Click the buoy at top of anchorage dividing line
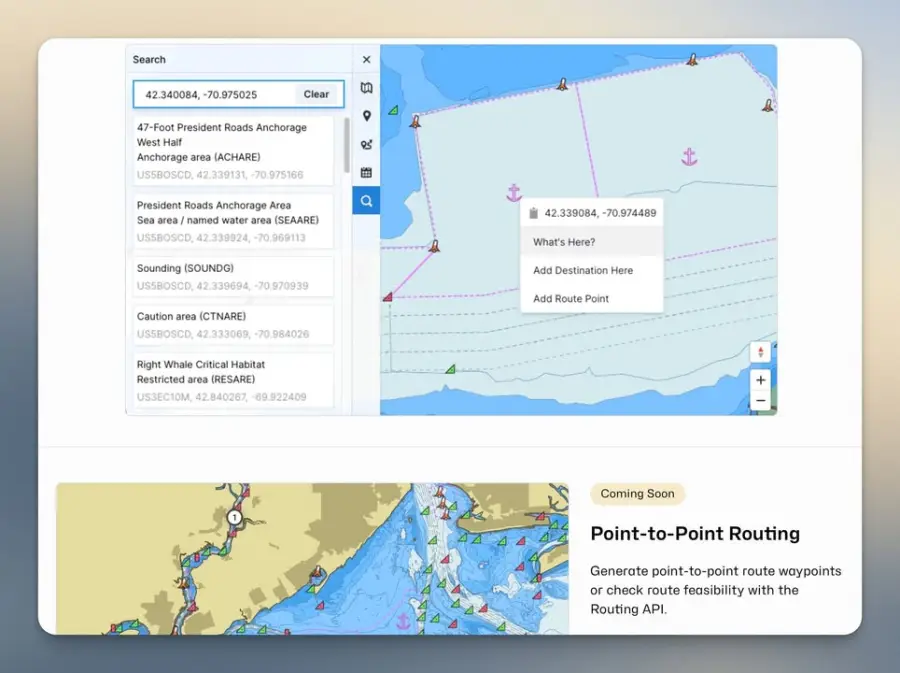 (x=562, y=84)
